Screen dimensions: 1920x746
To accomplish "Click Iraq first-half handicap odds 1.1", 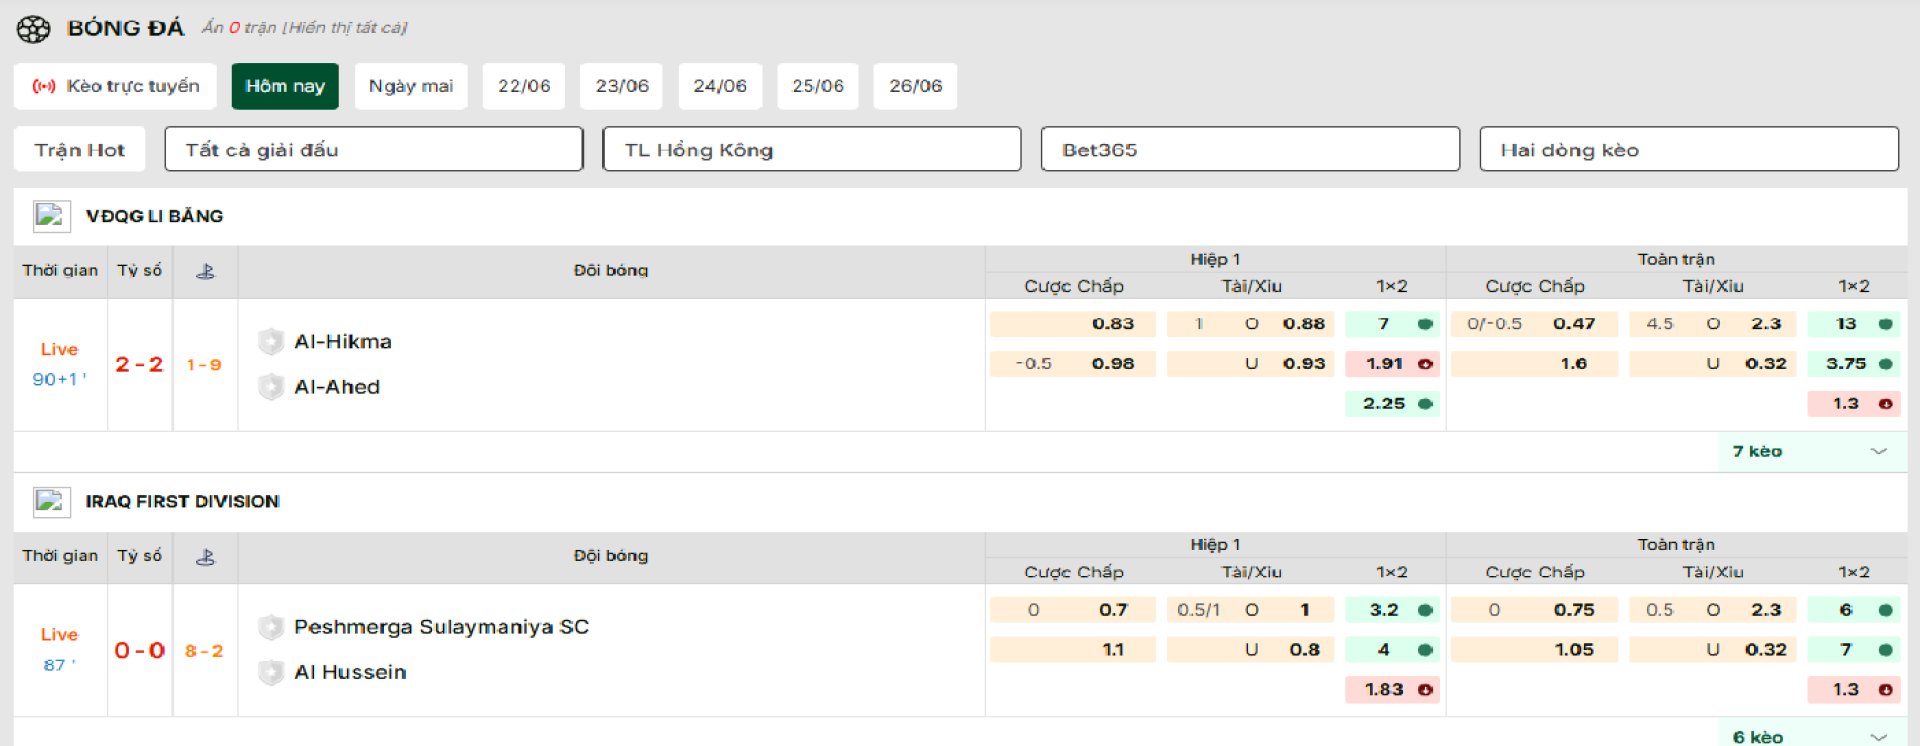I will [1073, 650].
